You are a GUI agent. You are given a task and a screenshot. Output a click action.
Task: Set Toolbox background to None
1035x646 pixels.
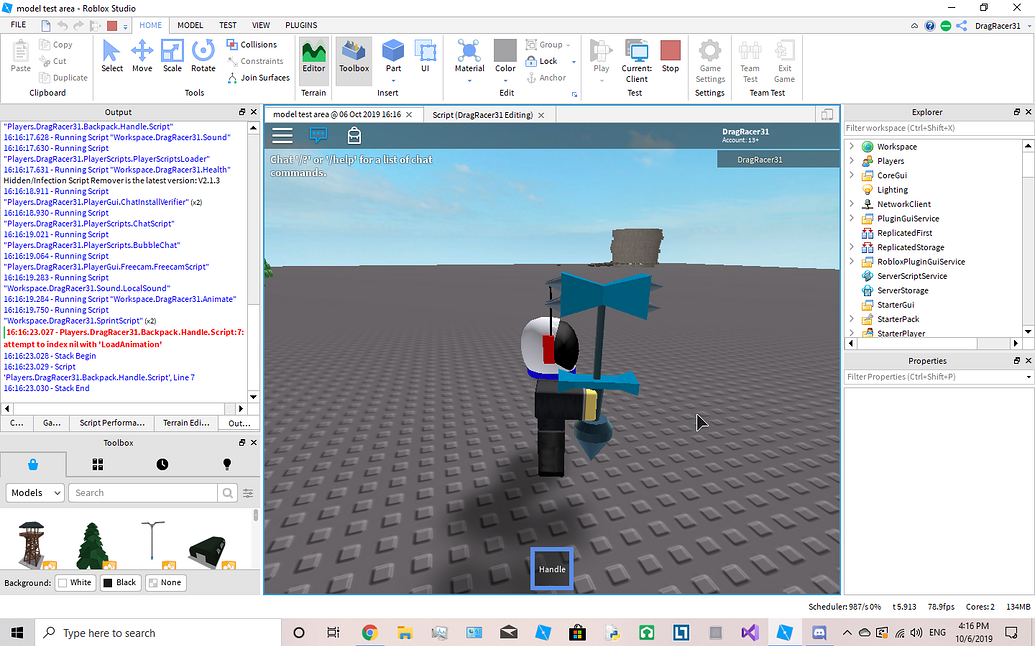point(165,583)
